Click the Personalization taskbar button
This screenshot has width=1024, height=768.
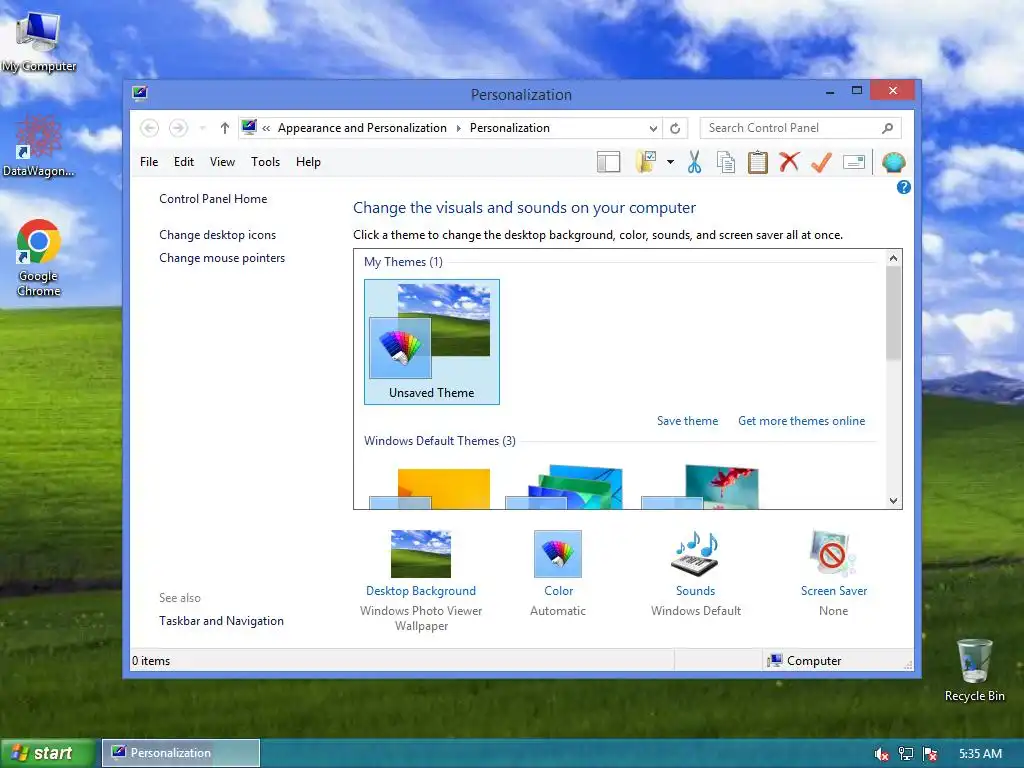click(181, 753)
